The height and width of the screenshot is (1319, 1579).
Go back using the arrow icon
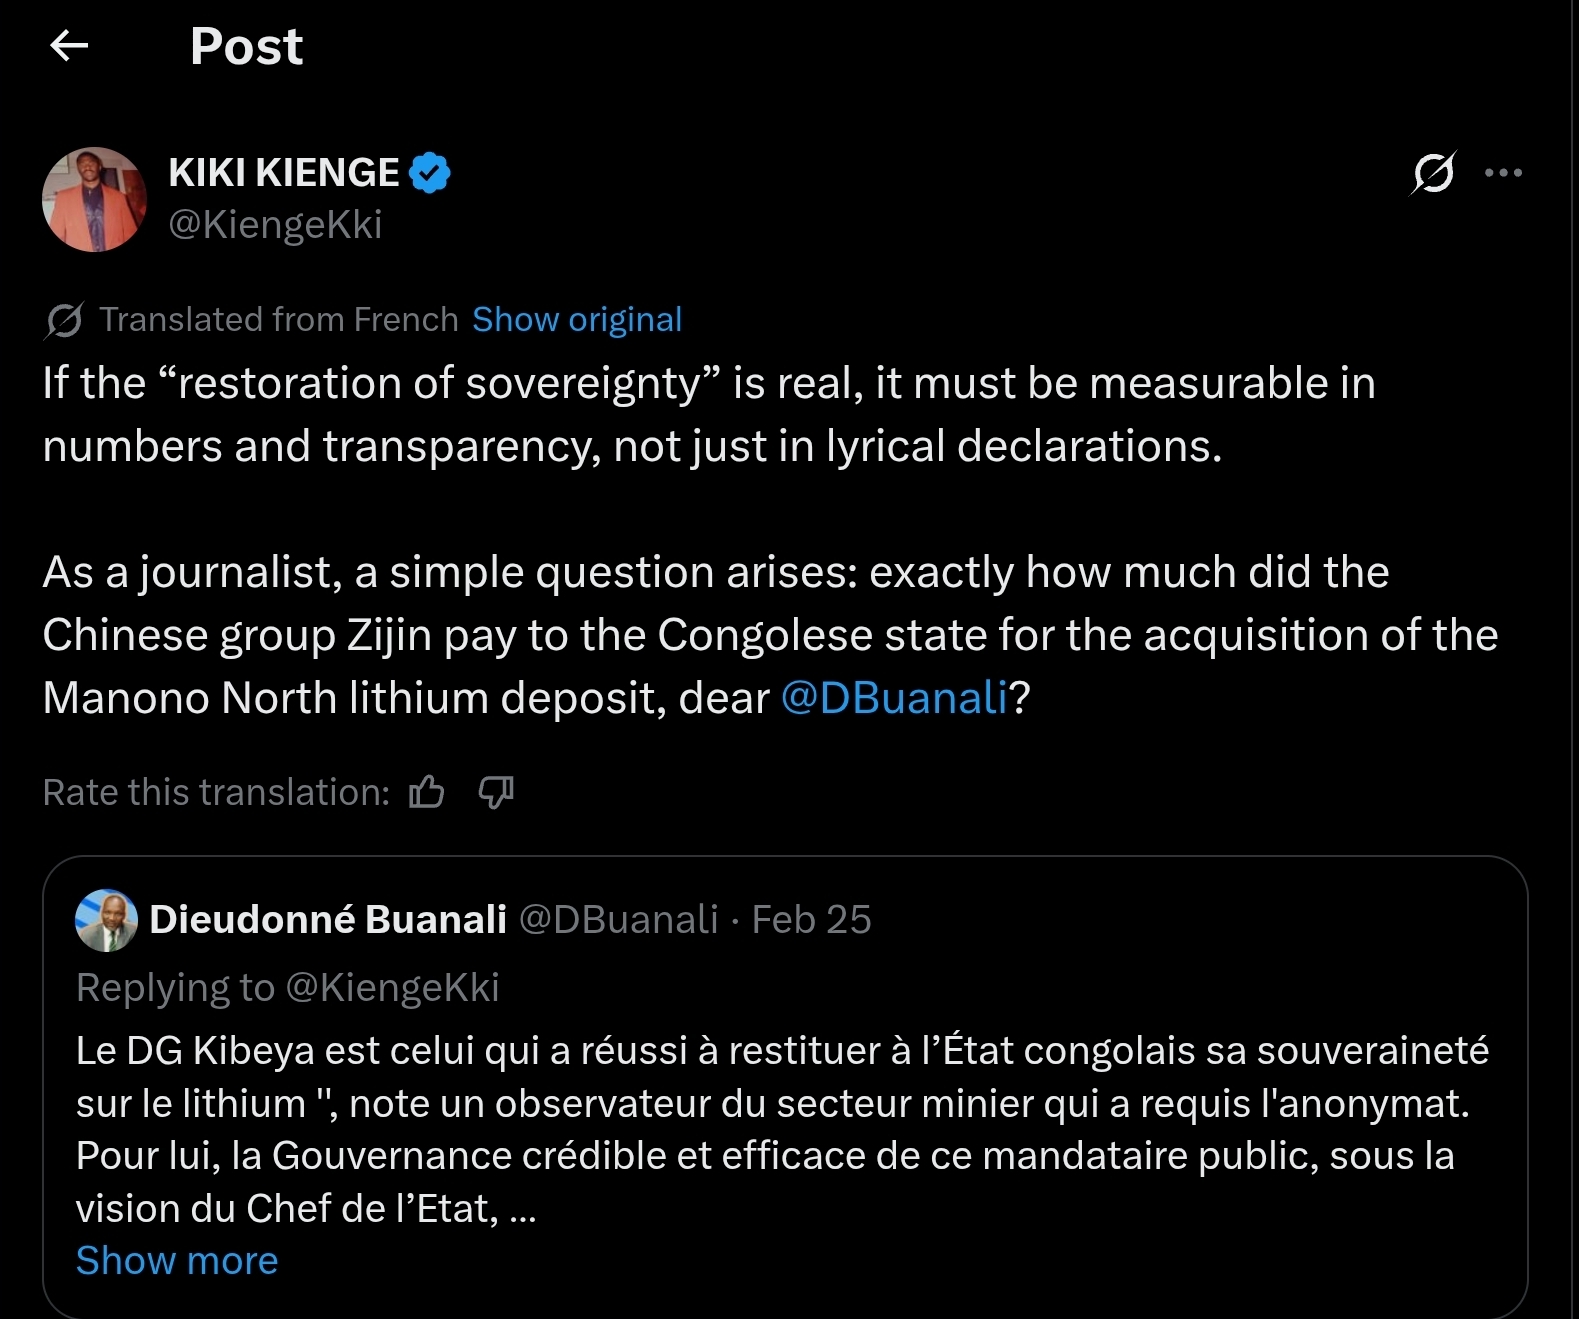tap(69, 45)
